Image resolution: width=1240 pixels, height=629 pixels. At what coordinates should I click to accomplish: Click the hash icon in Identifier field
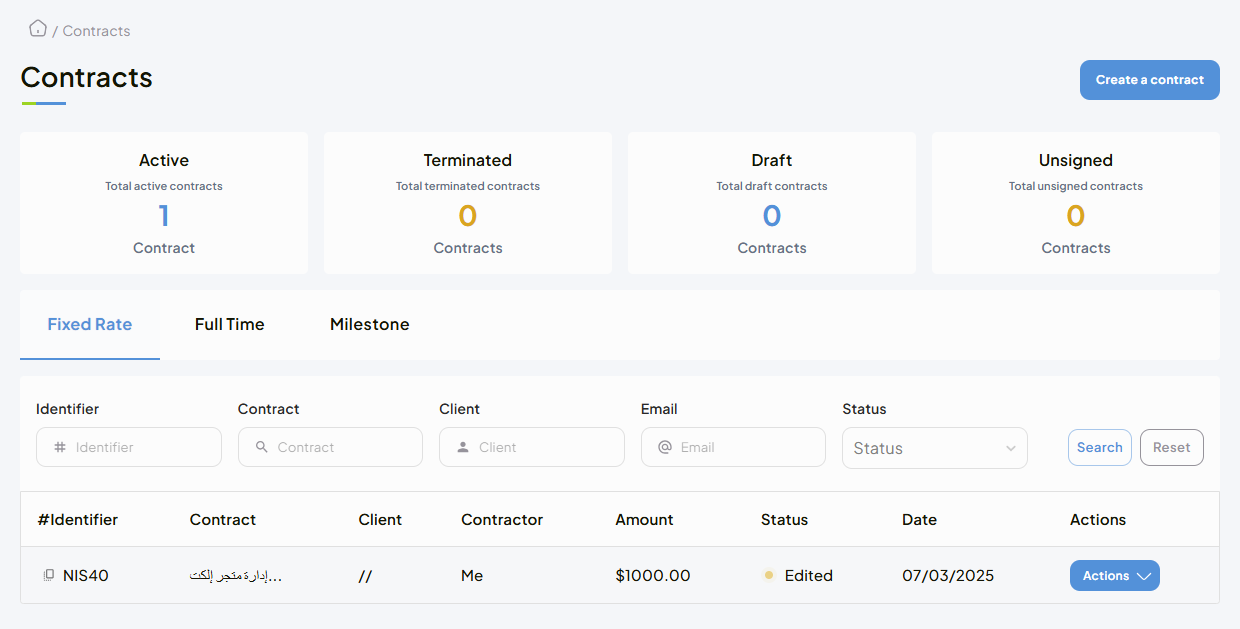pos(60,448)
